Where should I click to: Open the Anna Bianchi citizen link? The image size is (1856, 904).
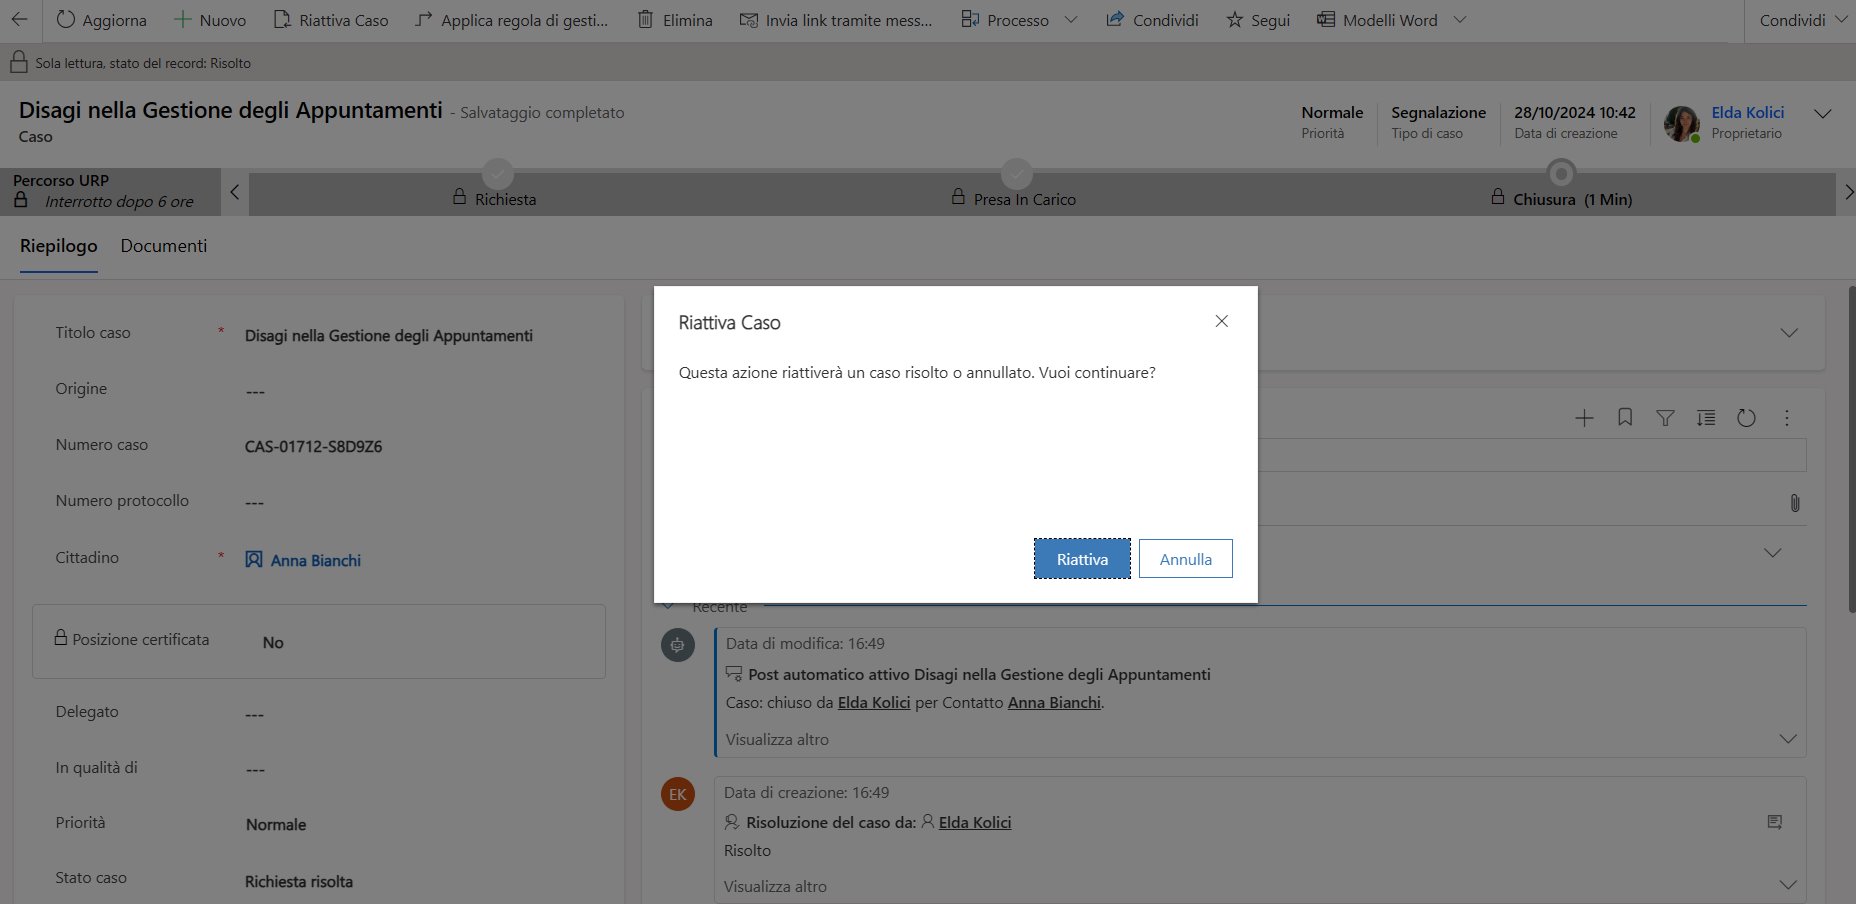pos(315,561)
